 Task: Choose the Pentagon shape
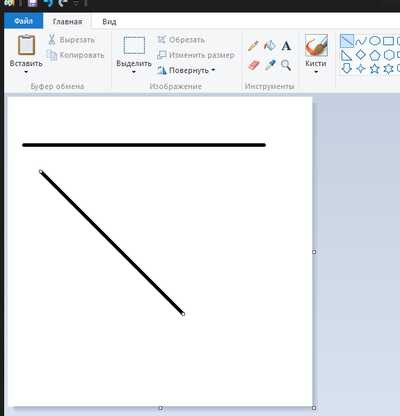[375, 55]
